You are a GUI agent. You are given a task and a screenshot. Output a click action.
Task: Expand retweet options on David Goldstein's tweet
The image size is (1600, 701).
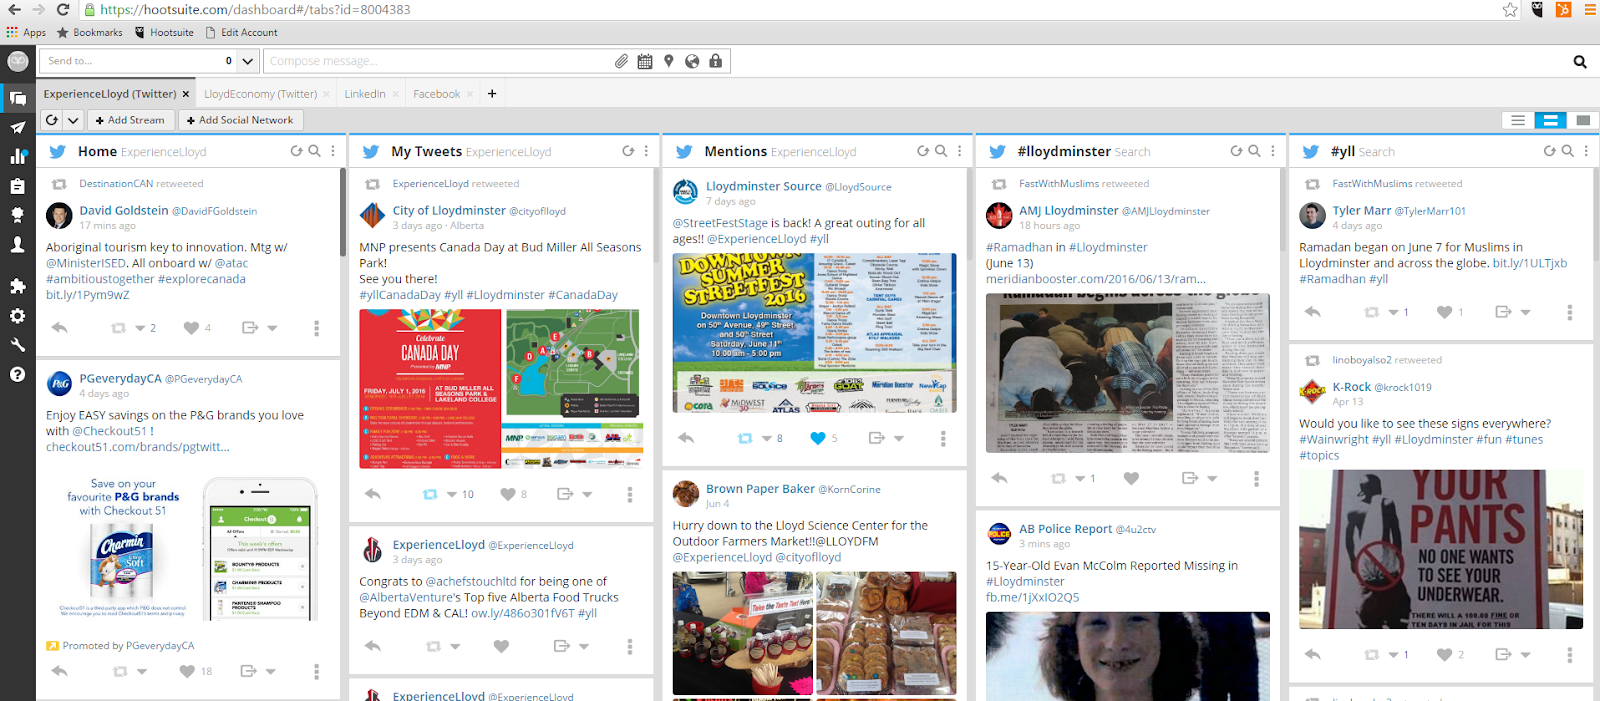pos(140,328)
